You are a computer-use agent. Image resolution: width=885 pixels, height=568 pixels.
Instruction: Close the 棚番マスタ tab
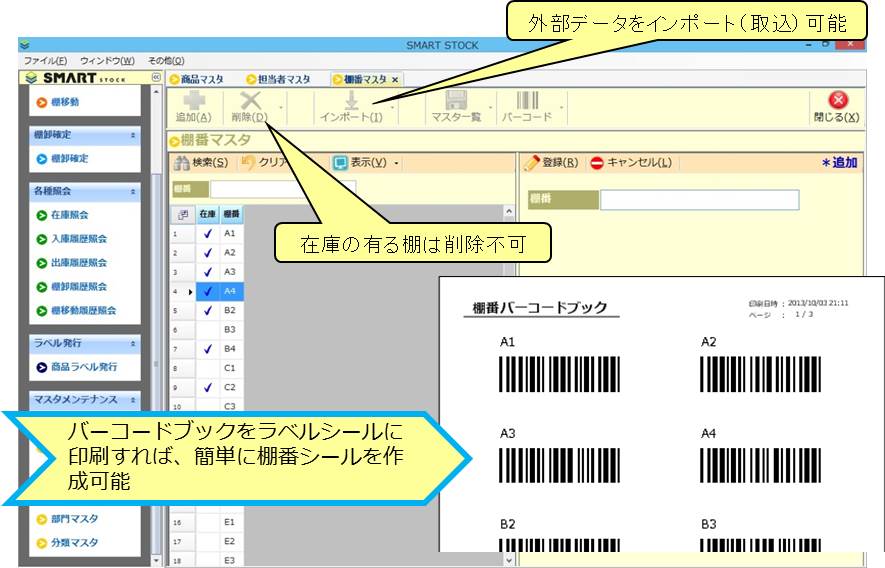[x=395, y=80]
